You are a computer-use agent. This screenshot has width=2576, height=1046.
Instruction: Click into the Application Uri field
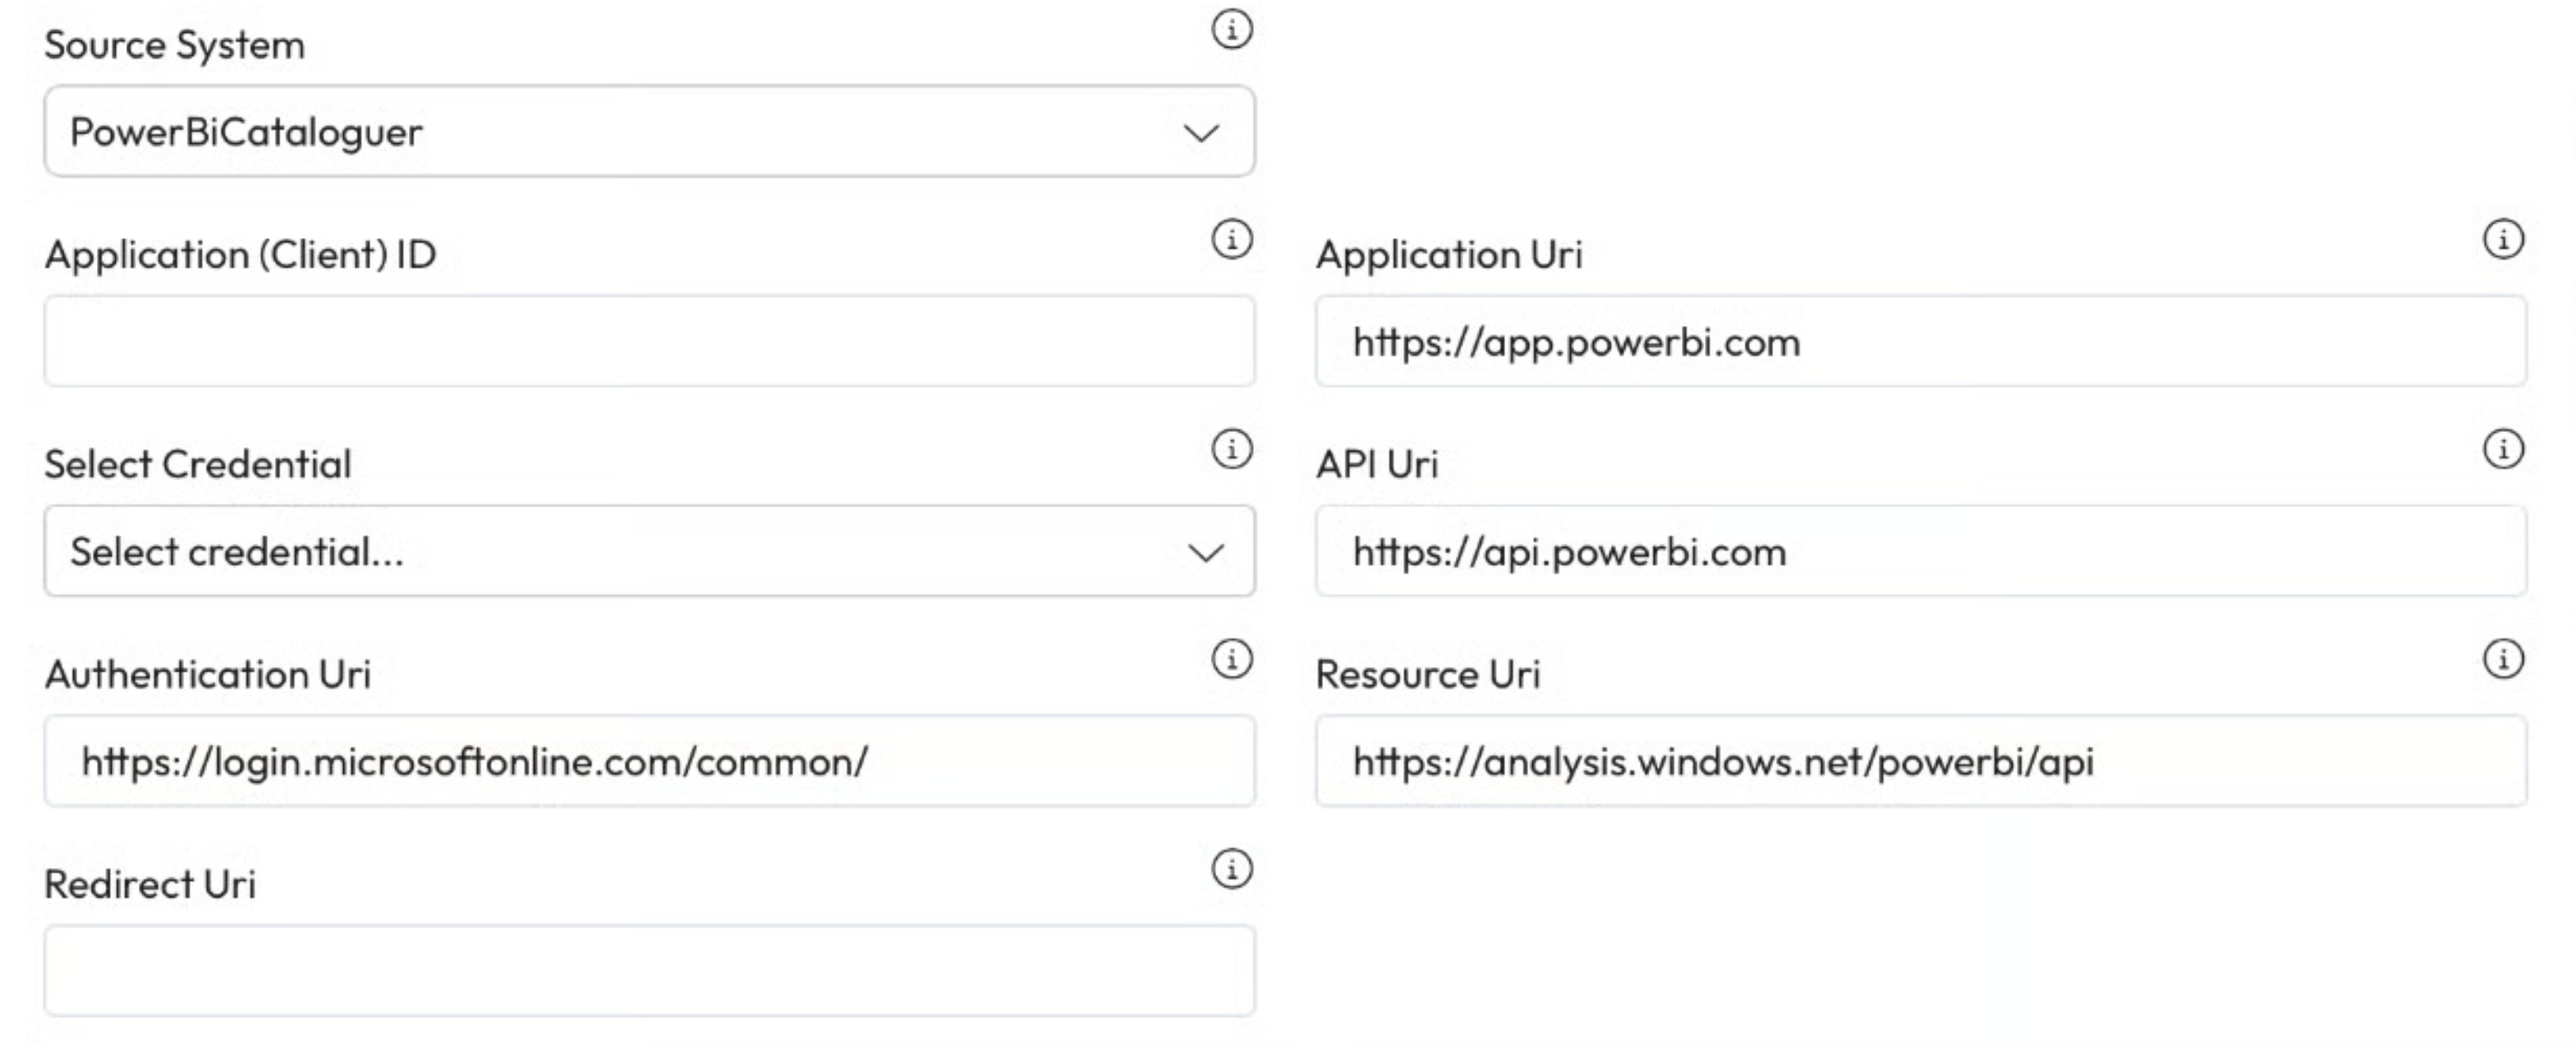(1920, 342)
